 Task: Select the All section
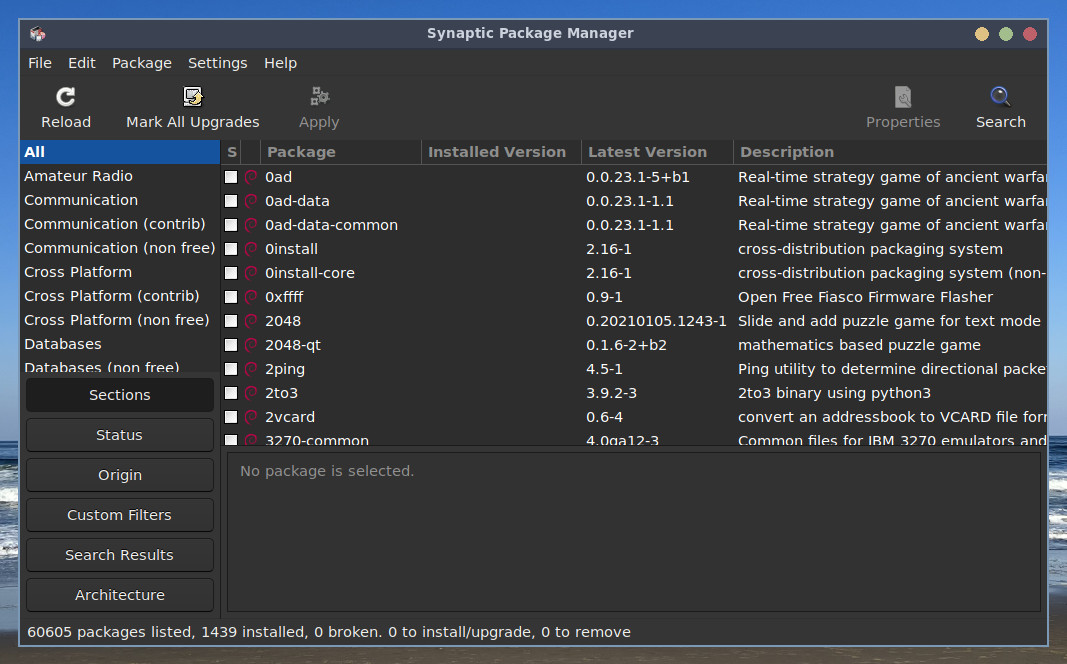(120, 152)
